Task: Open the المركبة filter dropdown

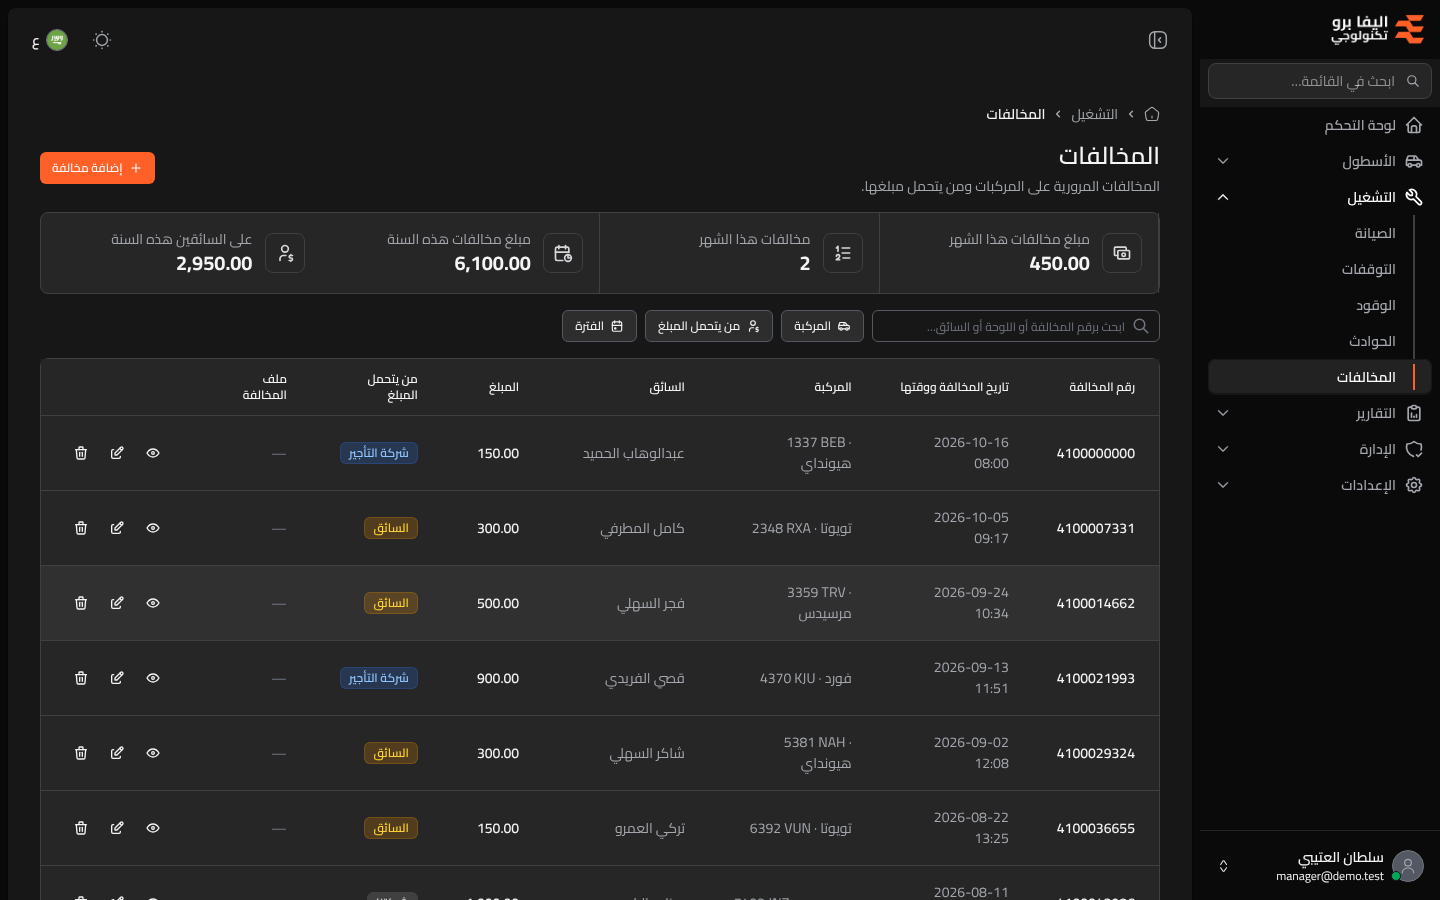Action: tap(822, 326)
